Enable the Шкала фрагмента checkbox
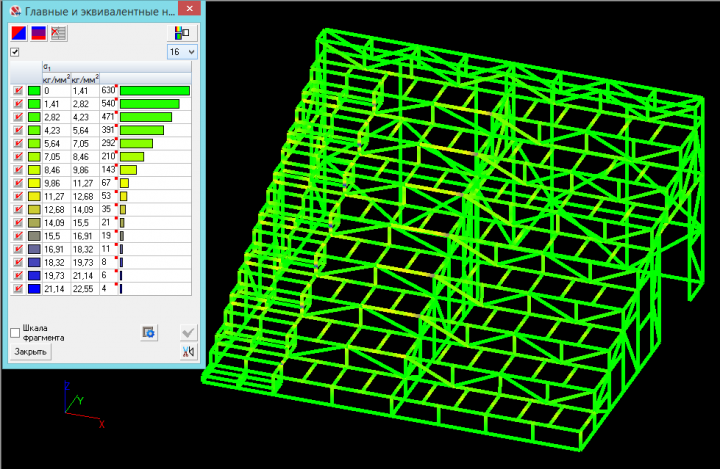720x469 pixels. 15,333
